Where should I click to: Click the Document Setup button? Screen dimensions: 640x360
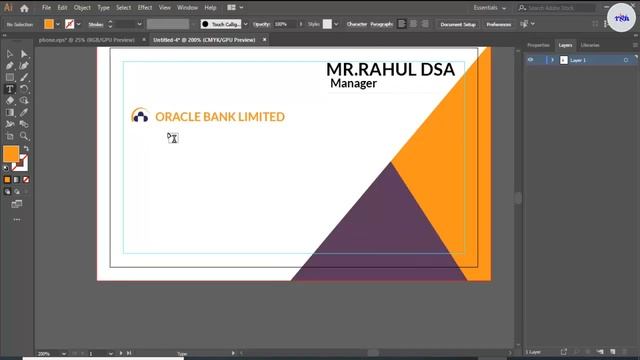pos(458,24)
